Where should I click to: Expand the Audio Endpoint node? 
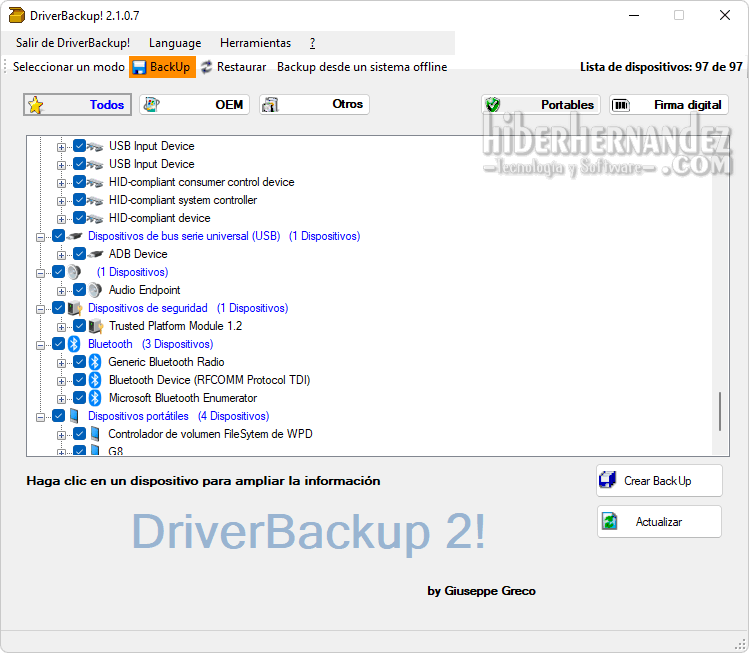[x=61, y=291]
